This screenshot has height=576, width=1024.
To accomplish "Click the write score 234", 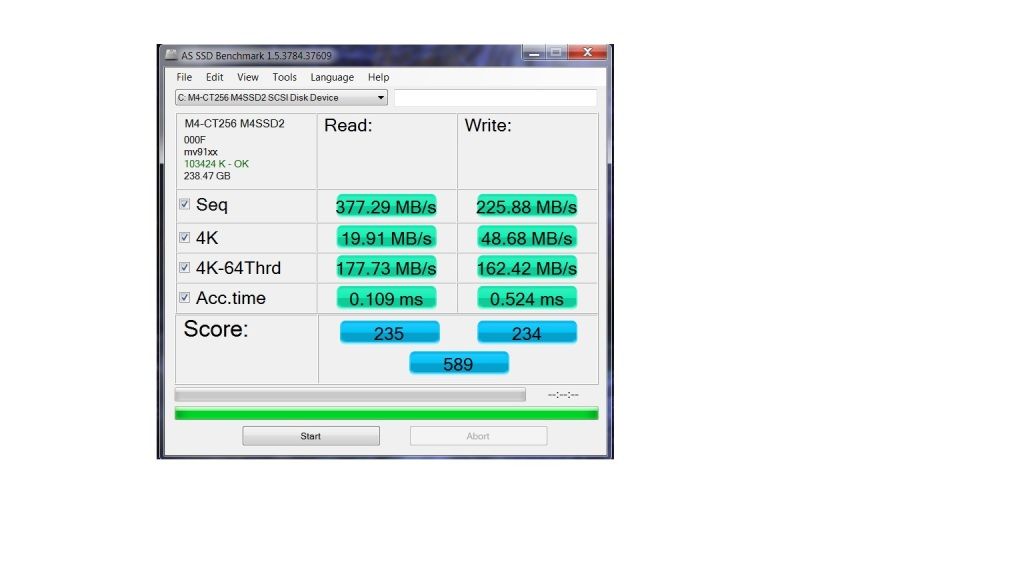I will pos(526,332).
